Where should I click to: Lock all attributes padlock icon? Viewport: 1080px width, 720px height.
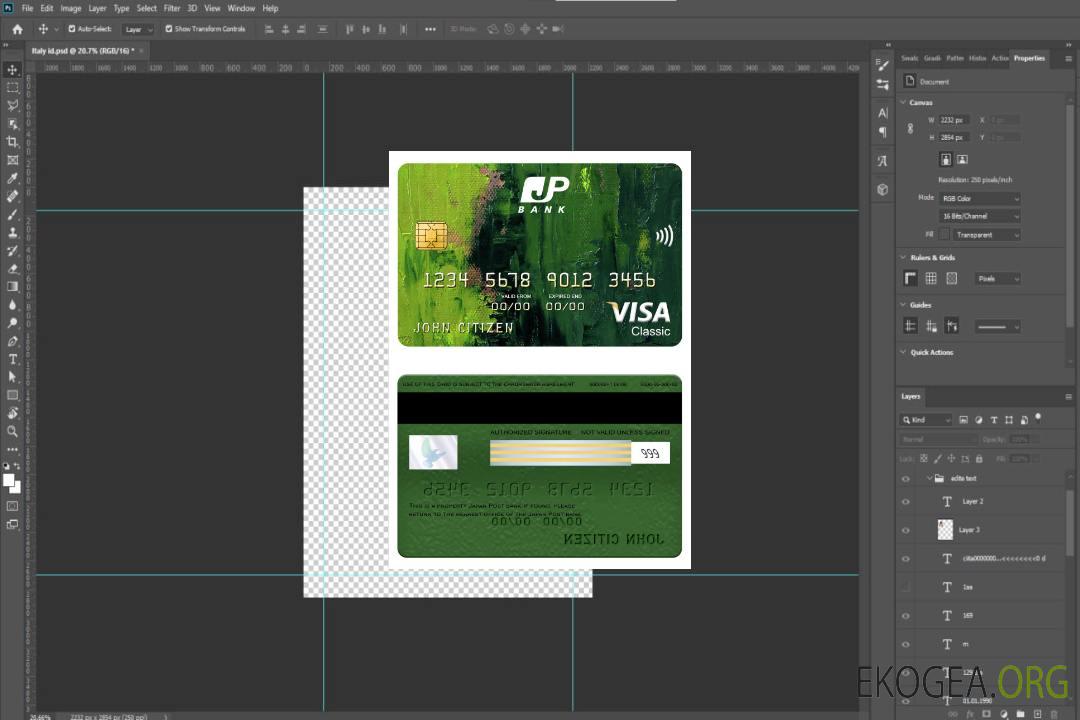(979, 458)
